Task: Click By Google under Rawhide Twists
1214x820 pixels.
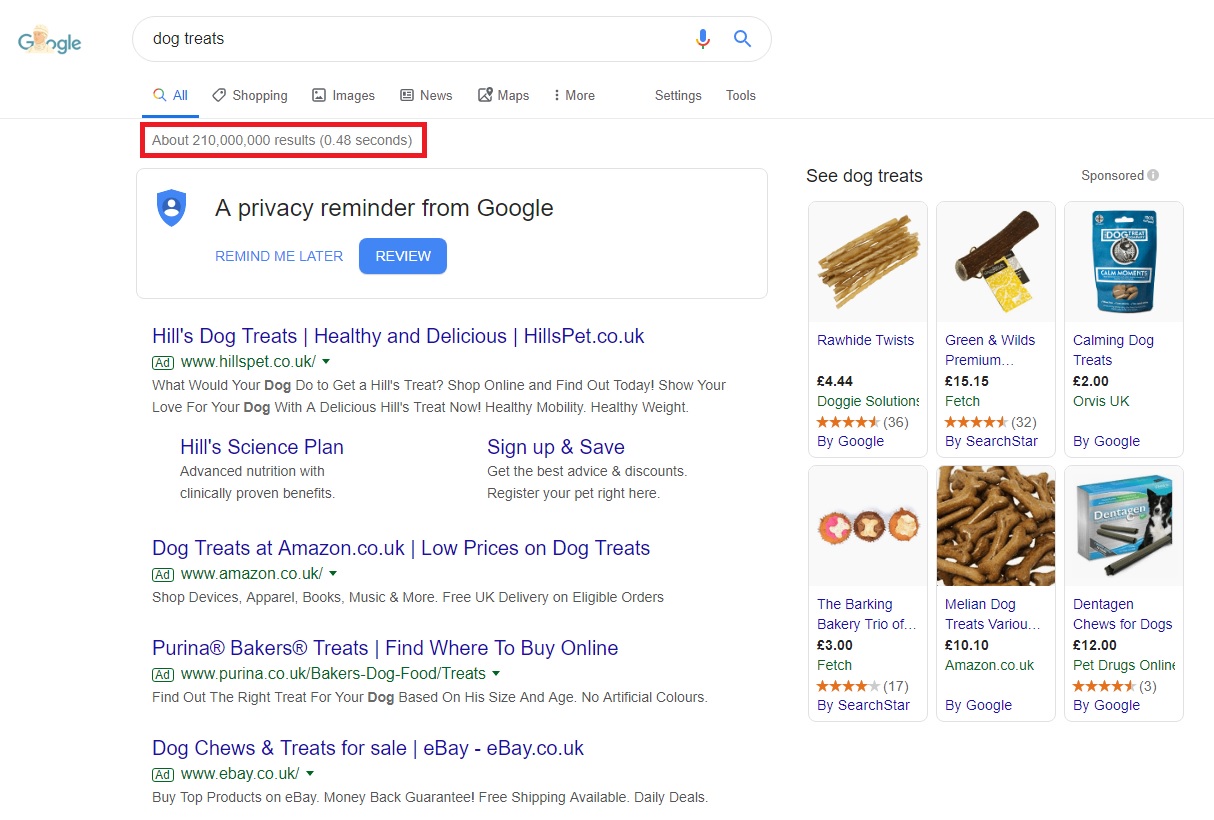Action: (851, 441)
